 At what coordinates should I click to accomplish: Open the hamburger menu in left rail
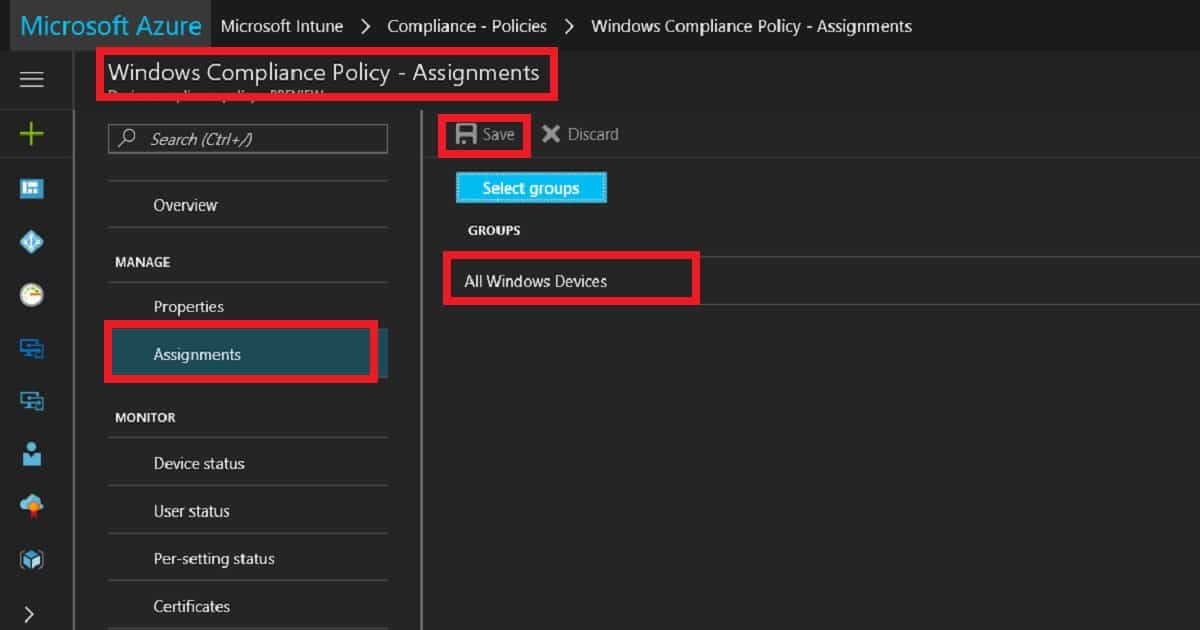click(x=32, y=80)
